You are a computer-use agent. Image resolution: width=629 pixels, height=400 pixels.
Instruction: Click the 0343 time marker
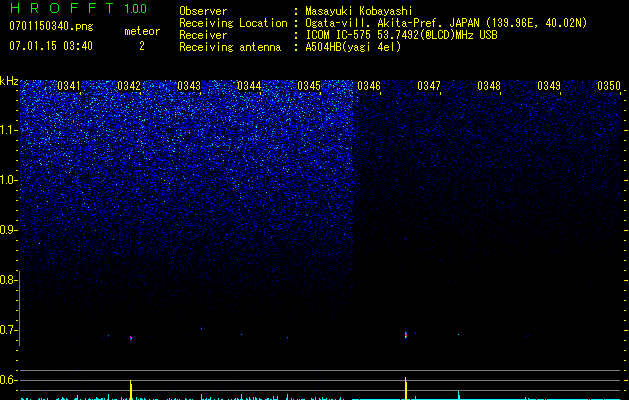point(189,86)
